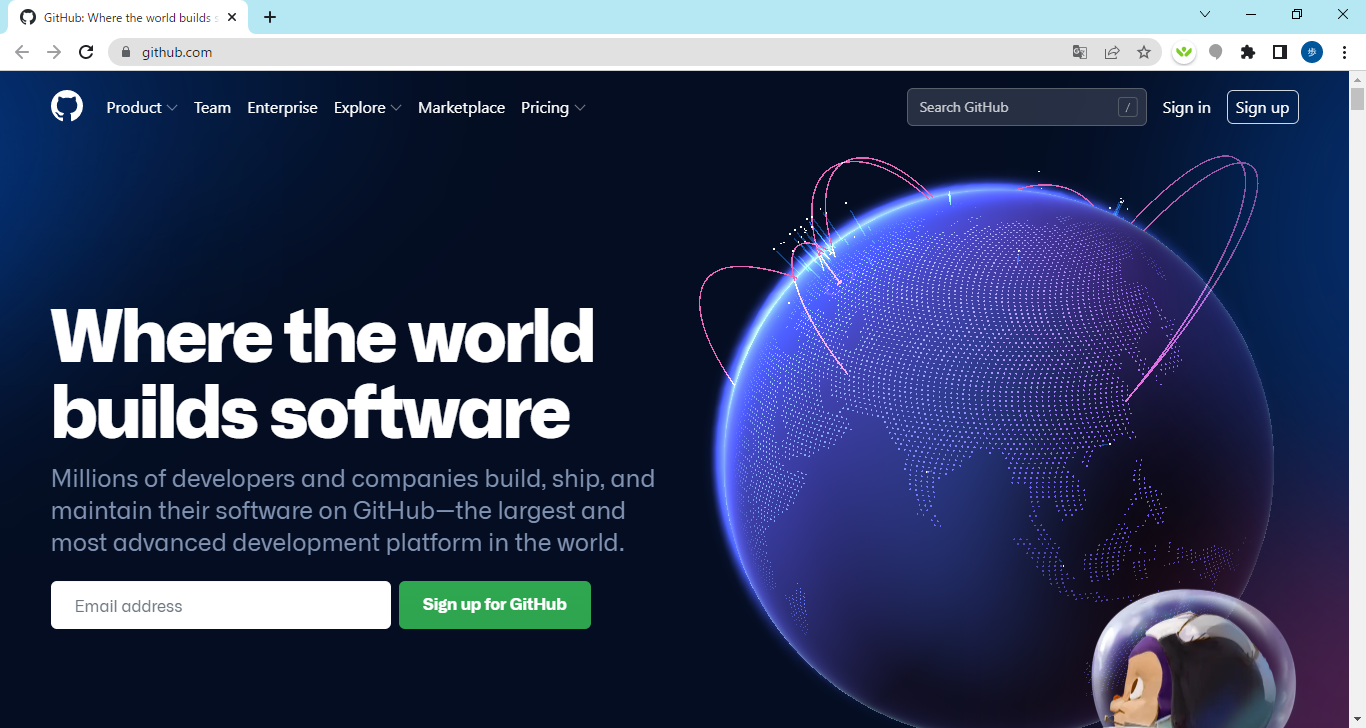Bookmark this page with the star icon
Viewport: 1366px width, 728px height.
click(1144, 52)
